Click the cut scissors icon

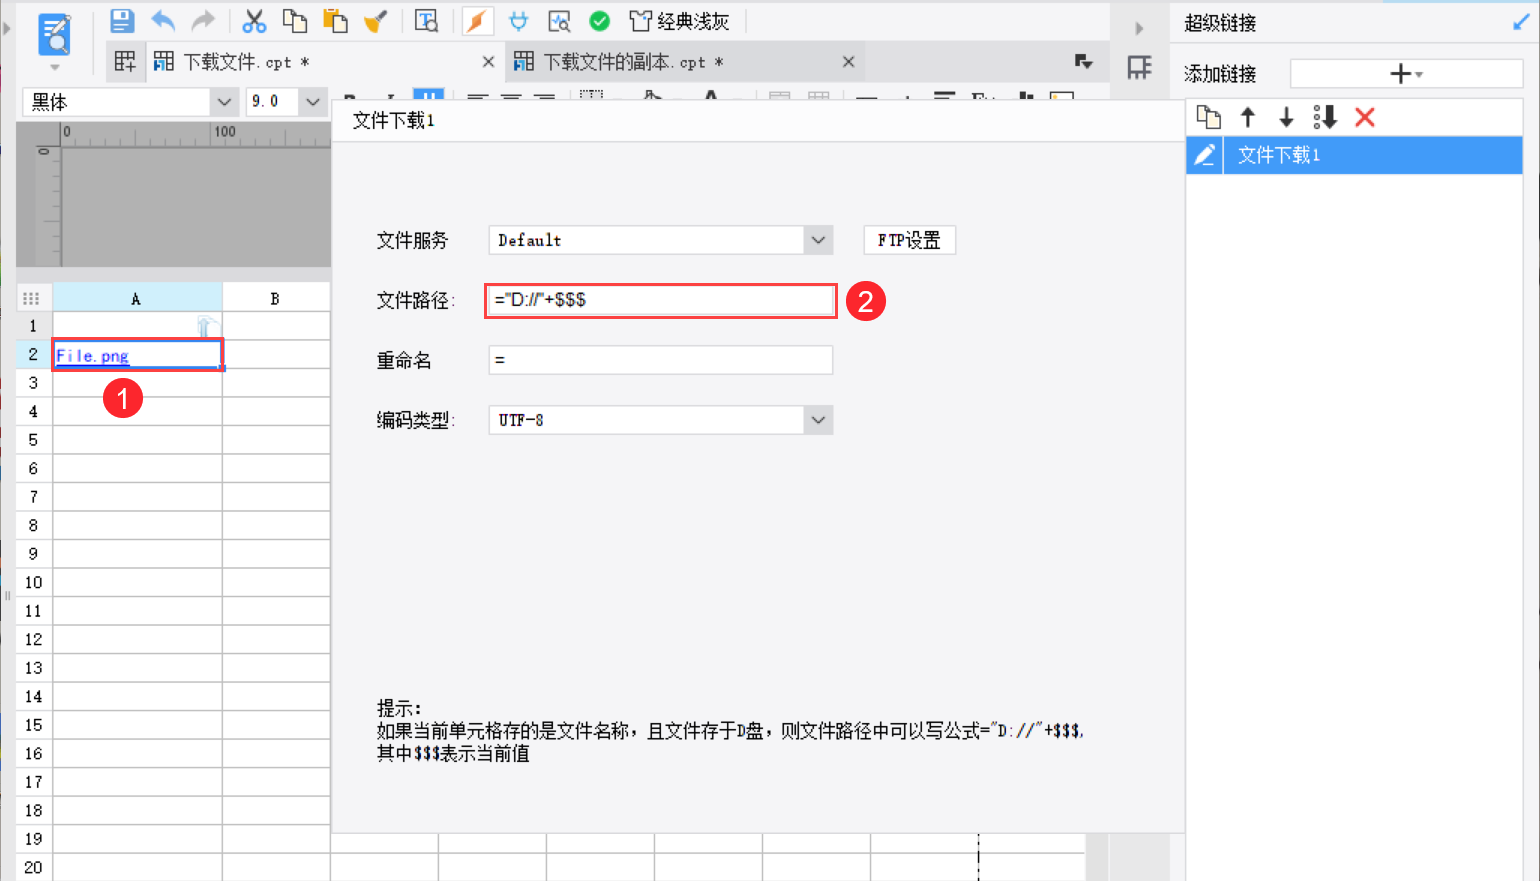pos(254,21)
